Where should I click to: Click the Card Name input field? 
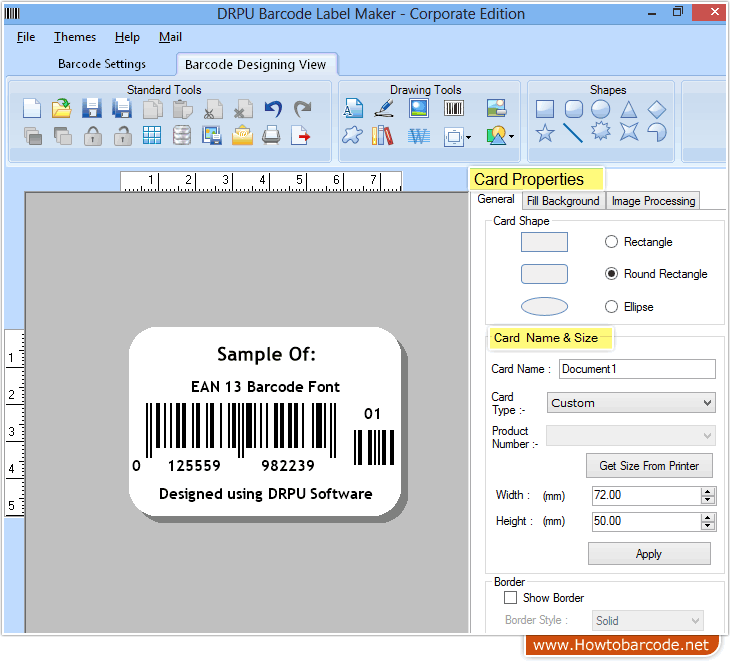point(637,369)
